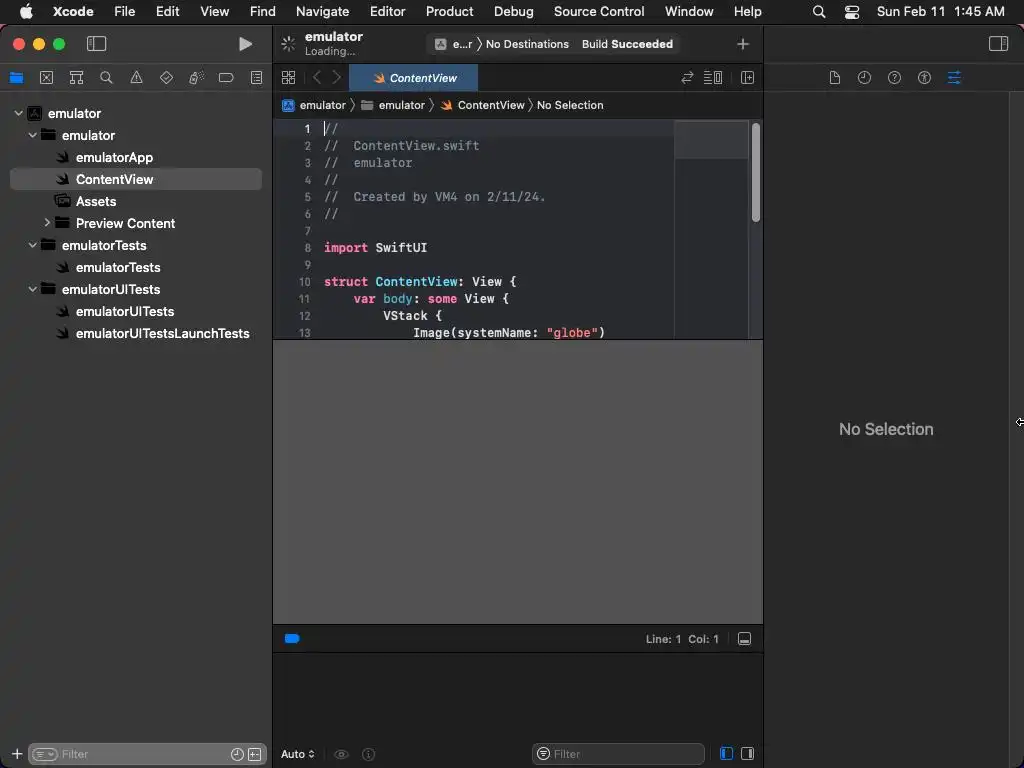Viewport: 1024px width, 768px height.
Task: Show the Accessibility inspector
Action: point(924,78)
